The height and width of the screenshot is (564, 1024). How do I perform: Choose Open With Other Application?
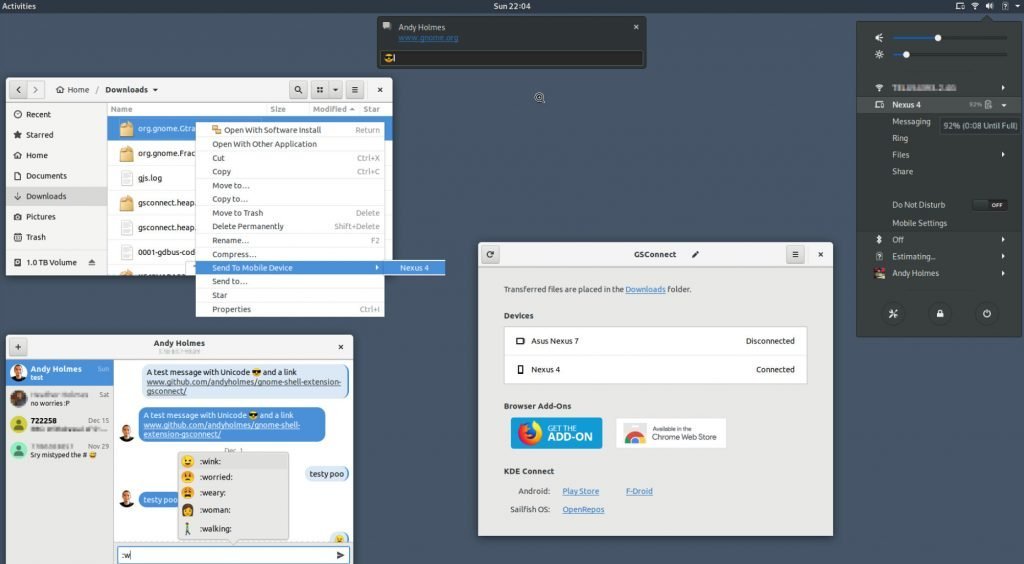(290, 144)
